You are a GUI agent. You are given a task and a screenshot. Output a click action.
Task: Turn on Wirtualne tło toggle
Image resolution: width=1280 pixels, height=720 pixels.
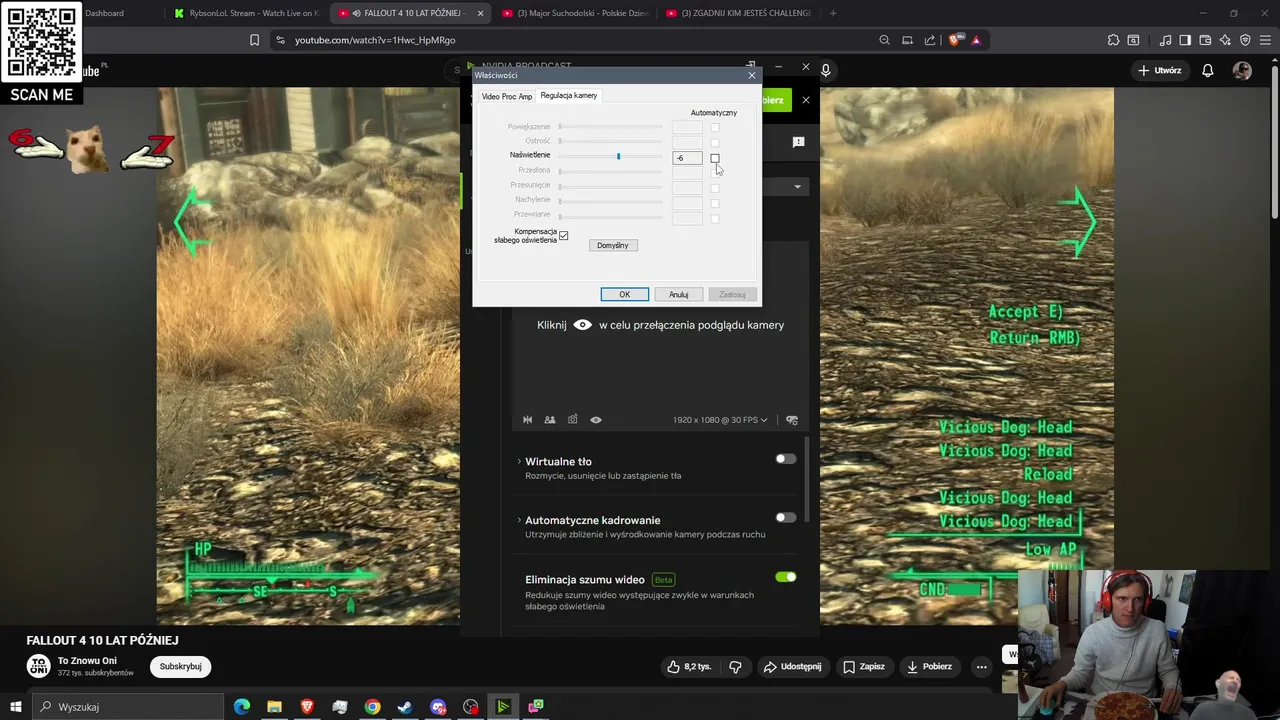click(786, 459)
